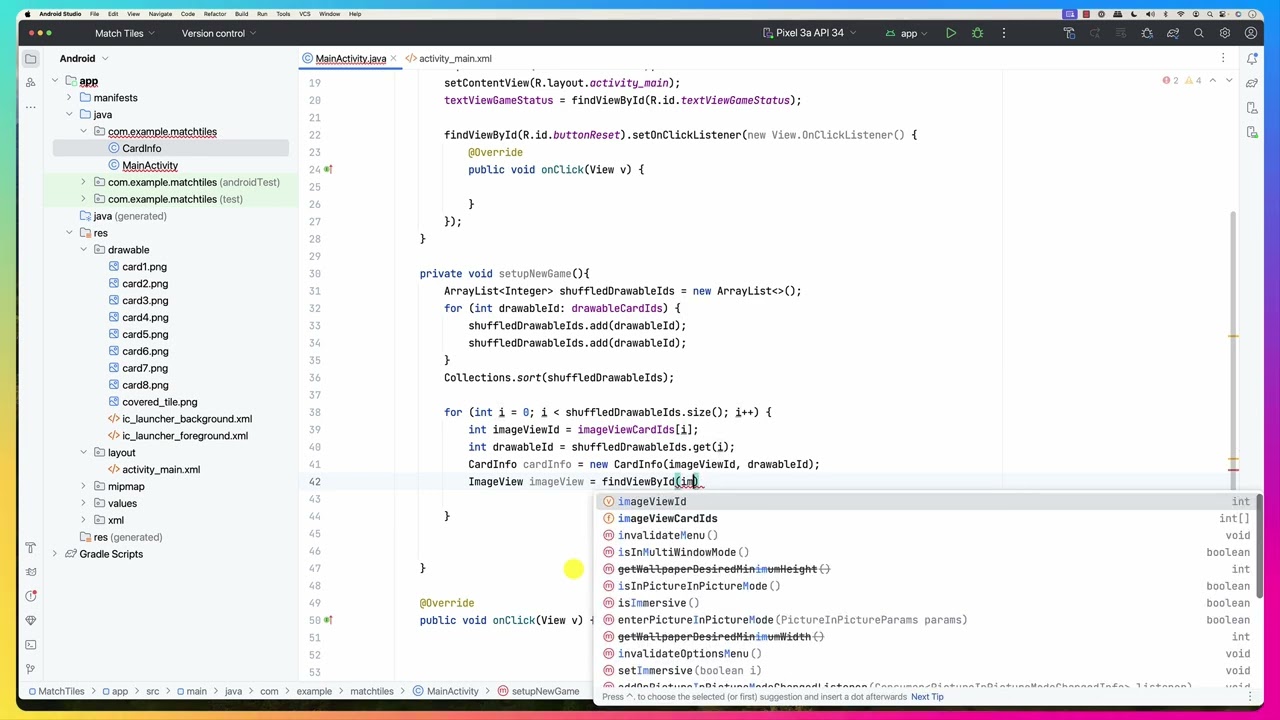Screen dimensions: 1280x720
Task: Expand the values folder
Action: click(x=84, y=503)
